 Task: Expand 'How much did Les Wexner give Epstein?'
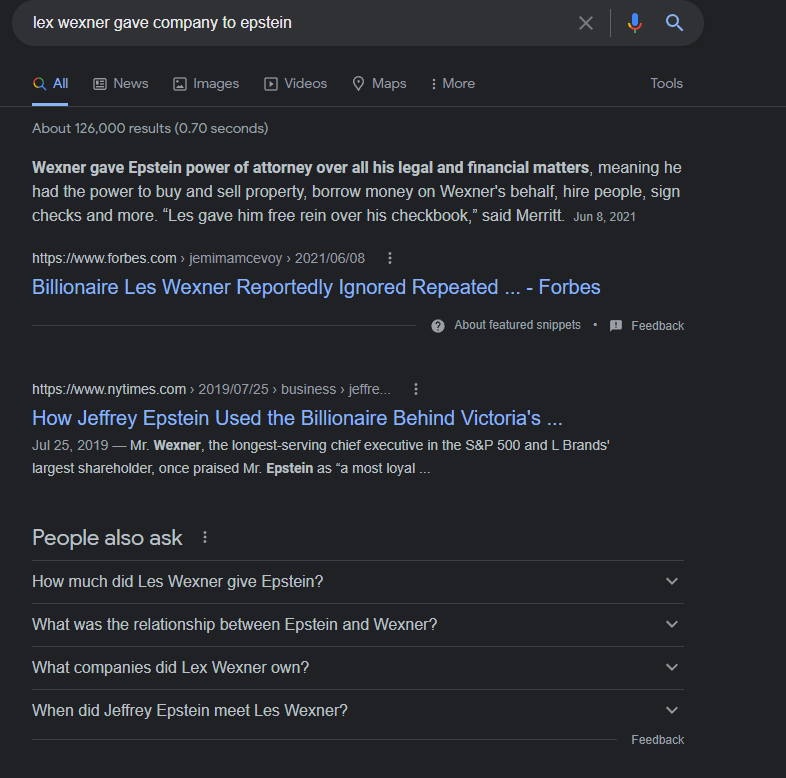(x=358, y=582)
